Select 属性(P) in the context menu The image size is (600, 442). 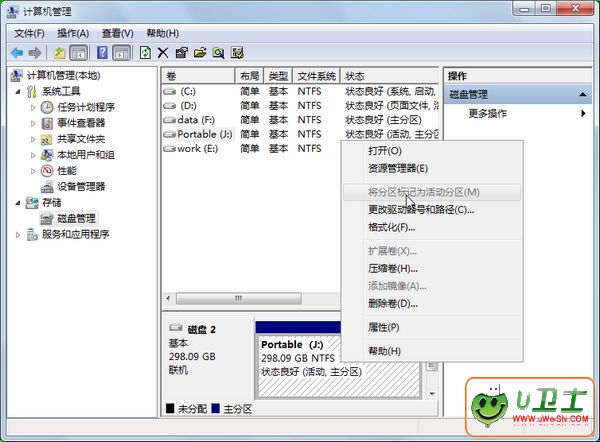[432, 328]
